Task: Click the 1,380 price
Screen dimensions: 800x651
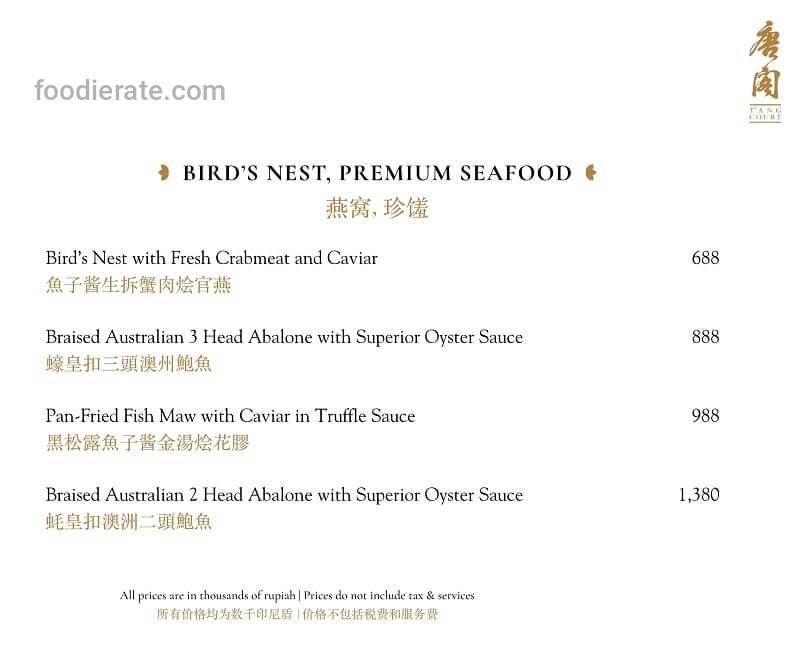Action: pos(698,495)
